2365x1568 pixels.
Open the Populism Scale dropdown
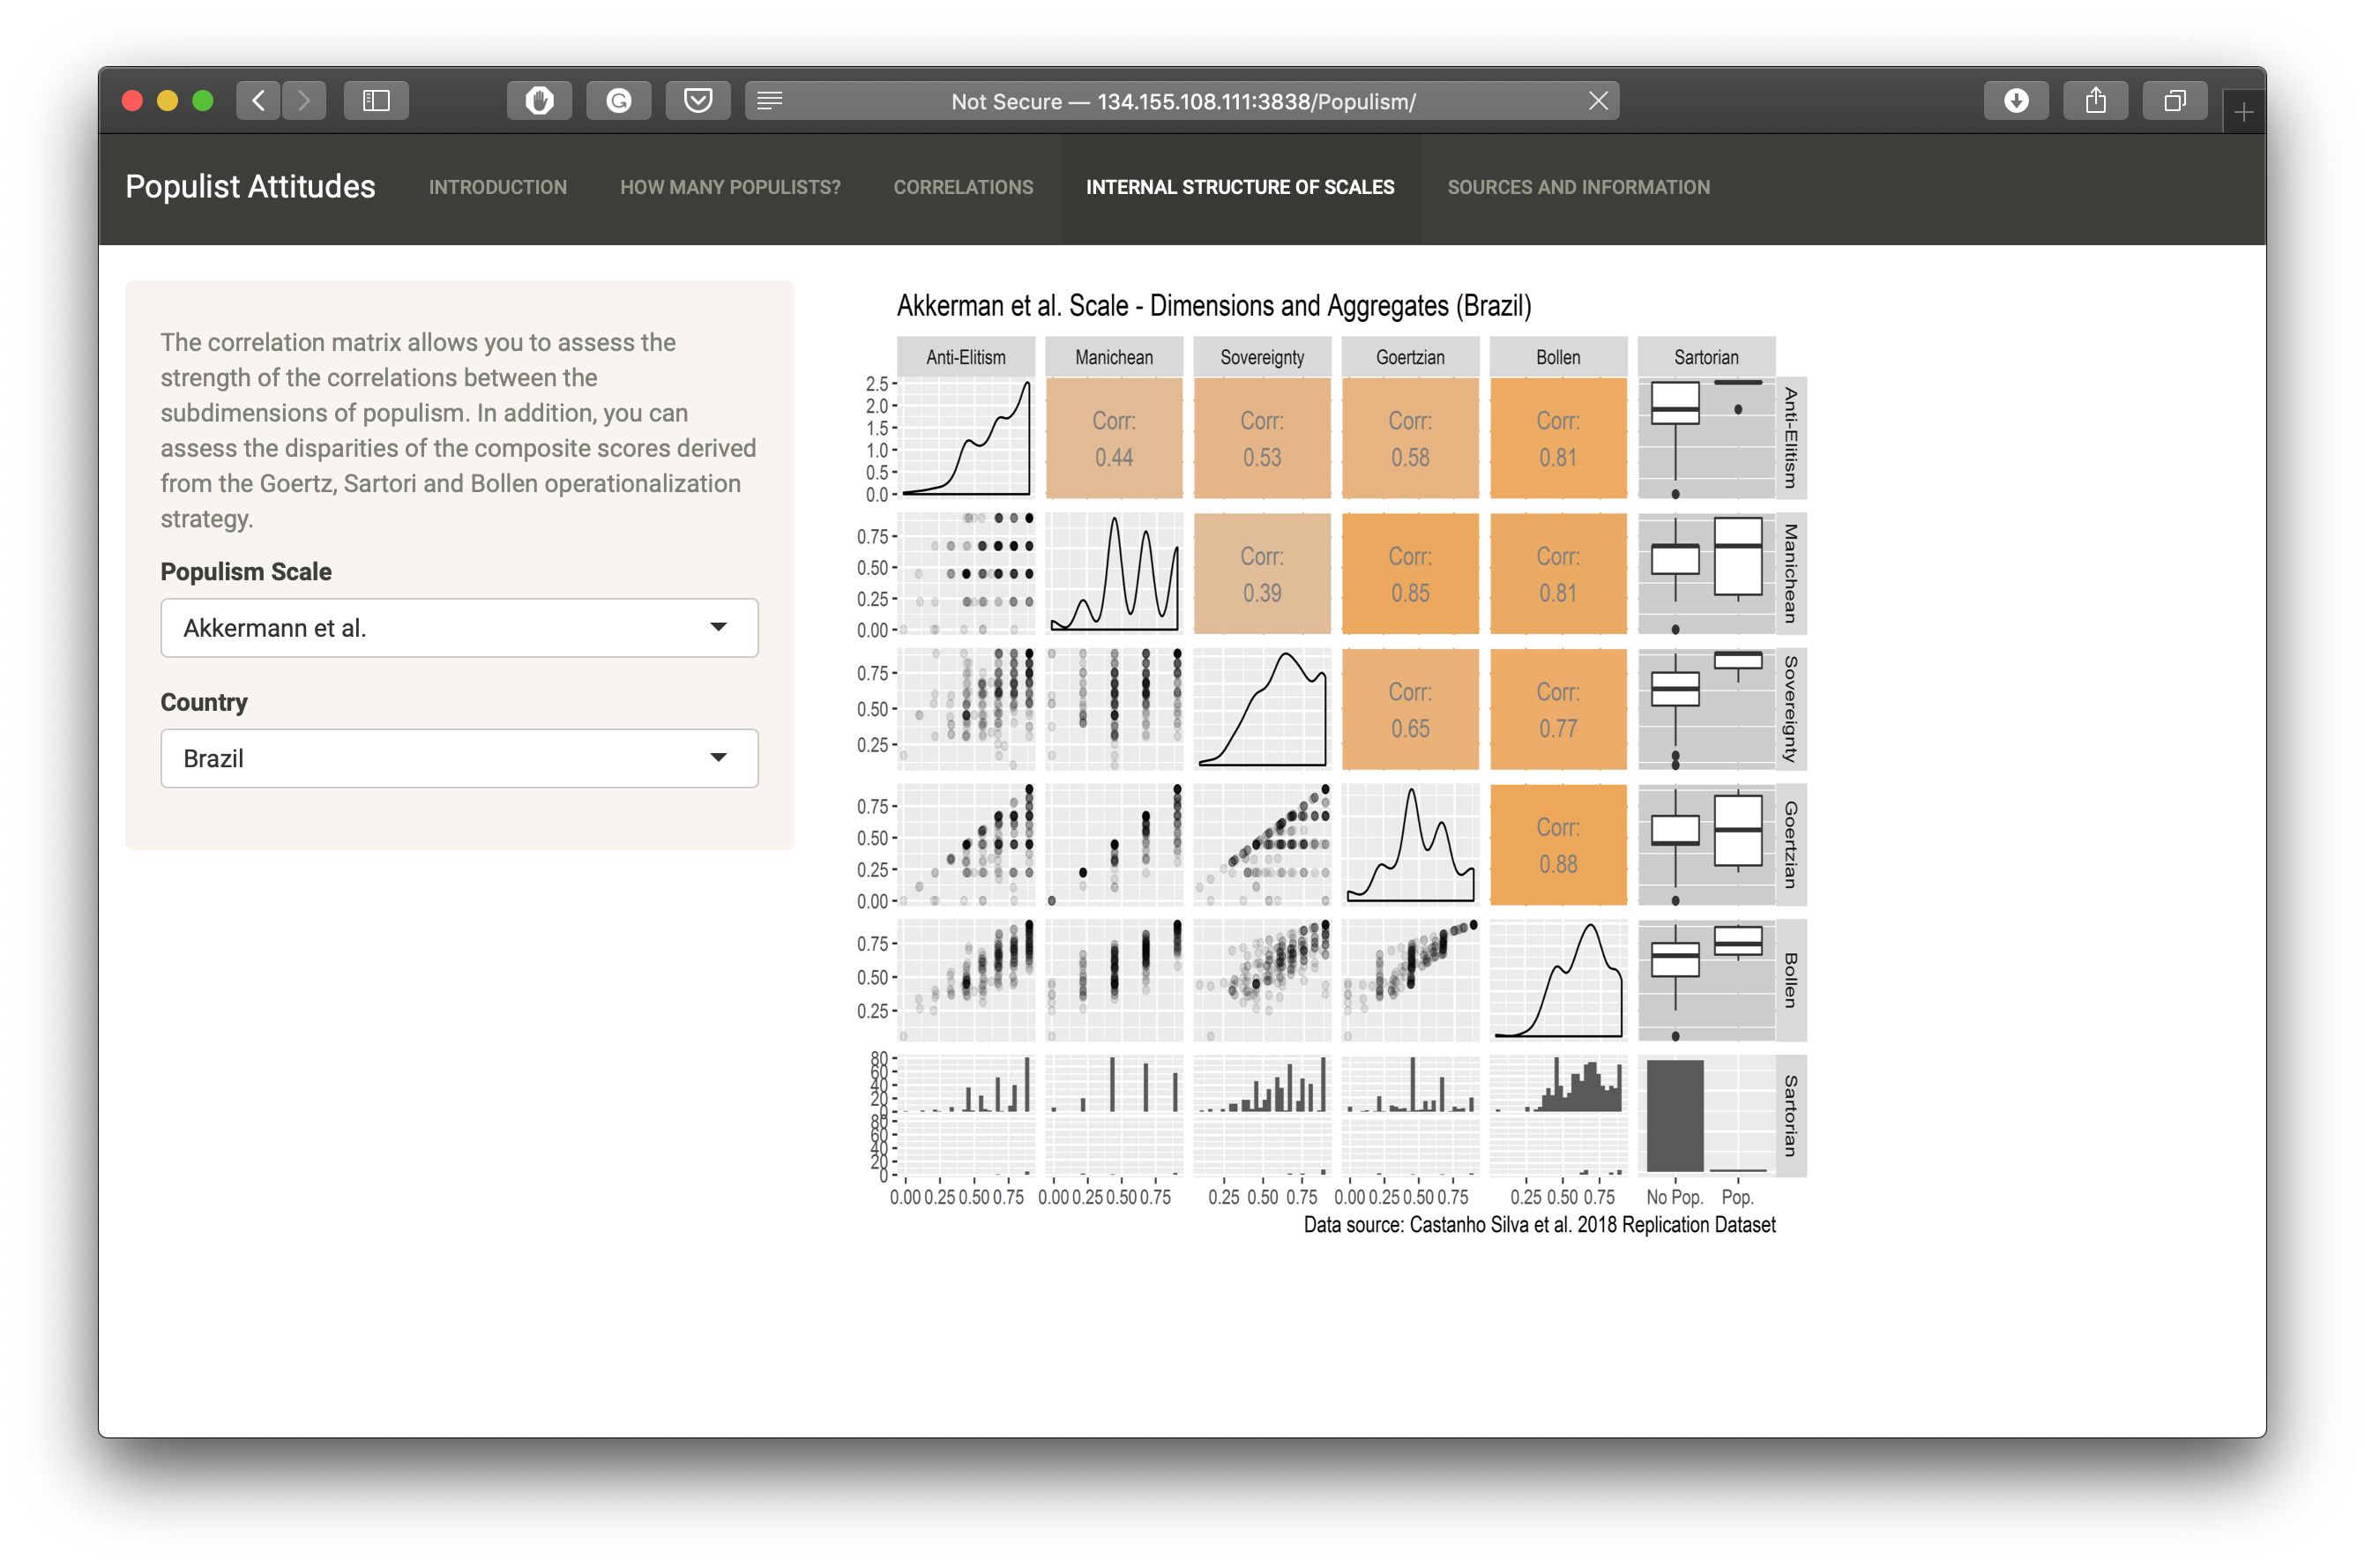[459, 628]
